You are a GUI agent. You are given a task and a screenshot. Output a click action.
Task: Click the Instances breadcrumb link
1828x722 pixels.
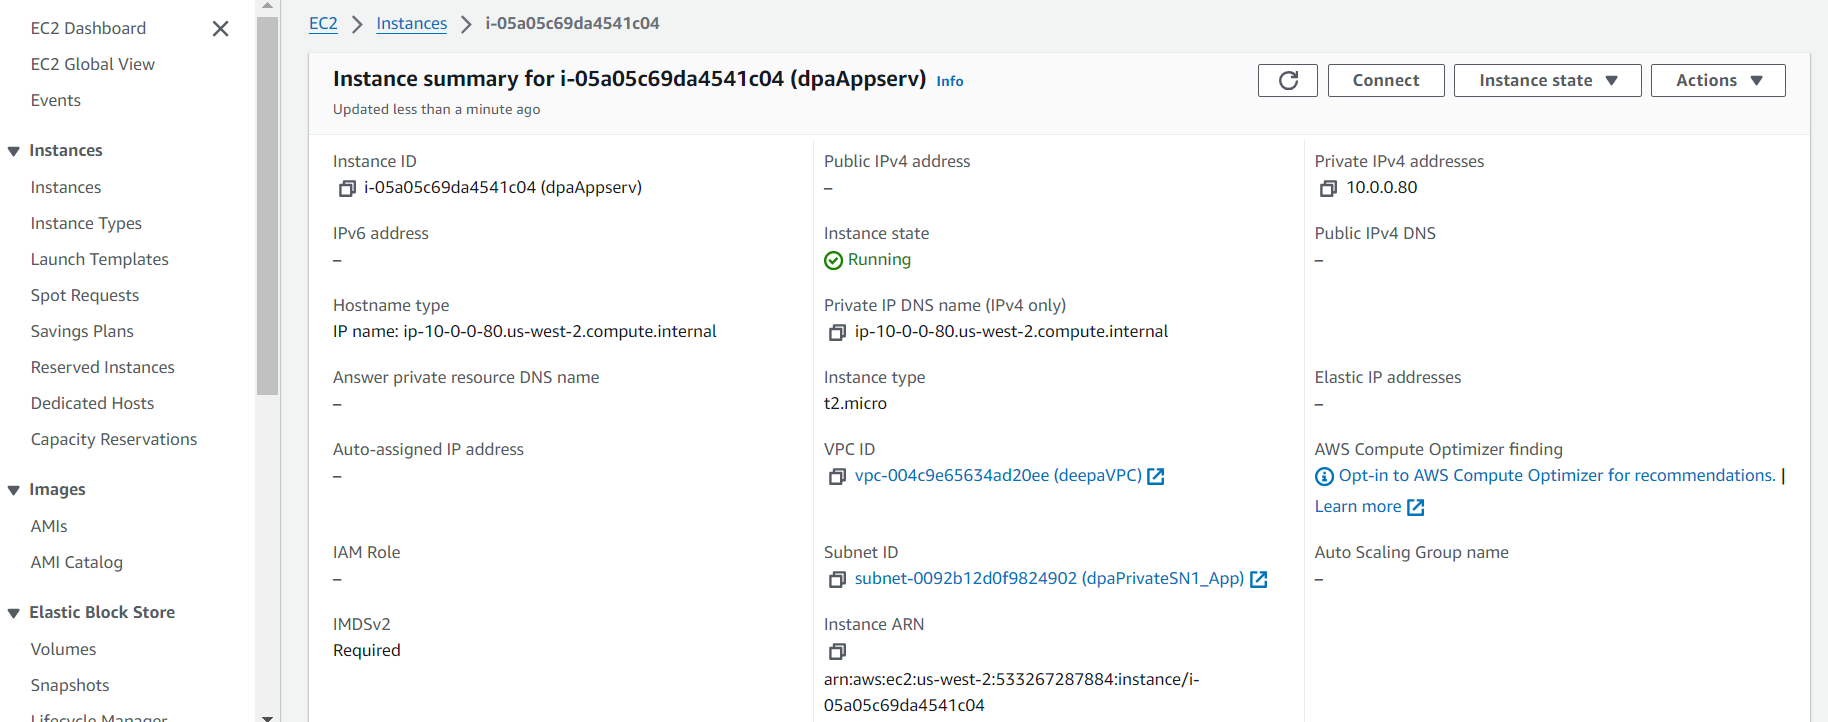click(x=411, y=23)
